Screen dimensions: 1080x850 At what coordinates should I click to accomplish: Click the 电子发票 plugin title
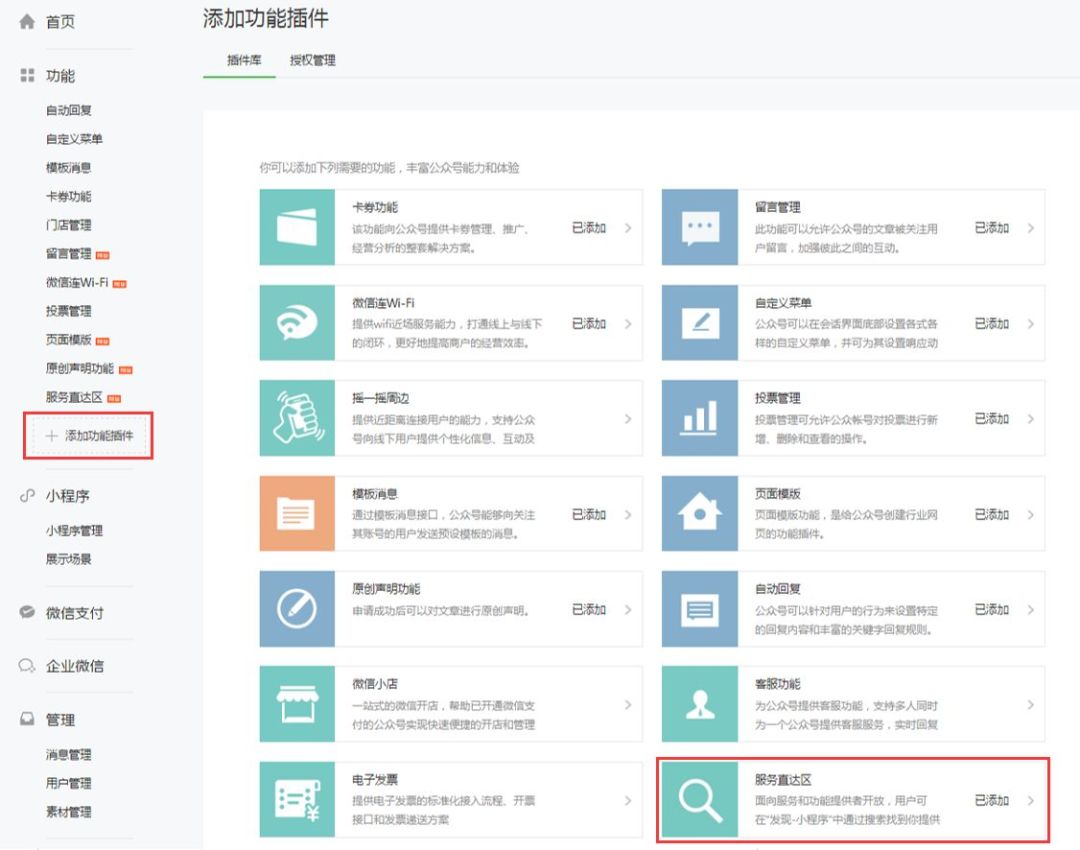tap(375, 780)
